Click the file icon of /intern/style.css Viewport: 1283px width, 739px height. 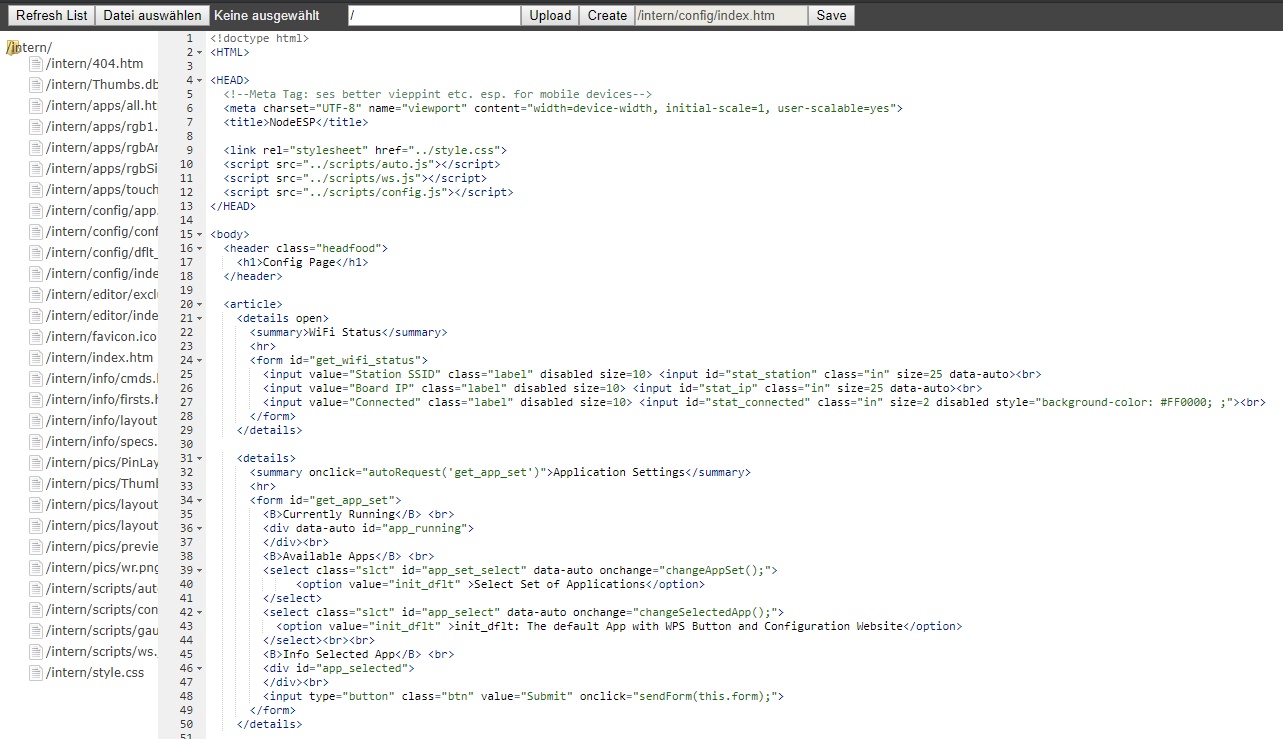click(36, 673)
